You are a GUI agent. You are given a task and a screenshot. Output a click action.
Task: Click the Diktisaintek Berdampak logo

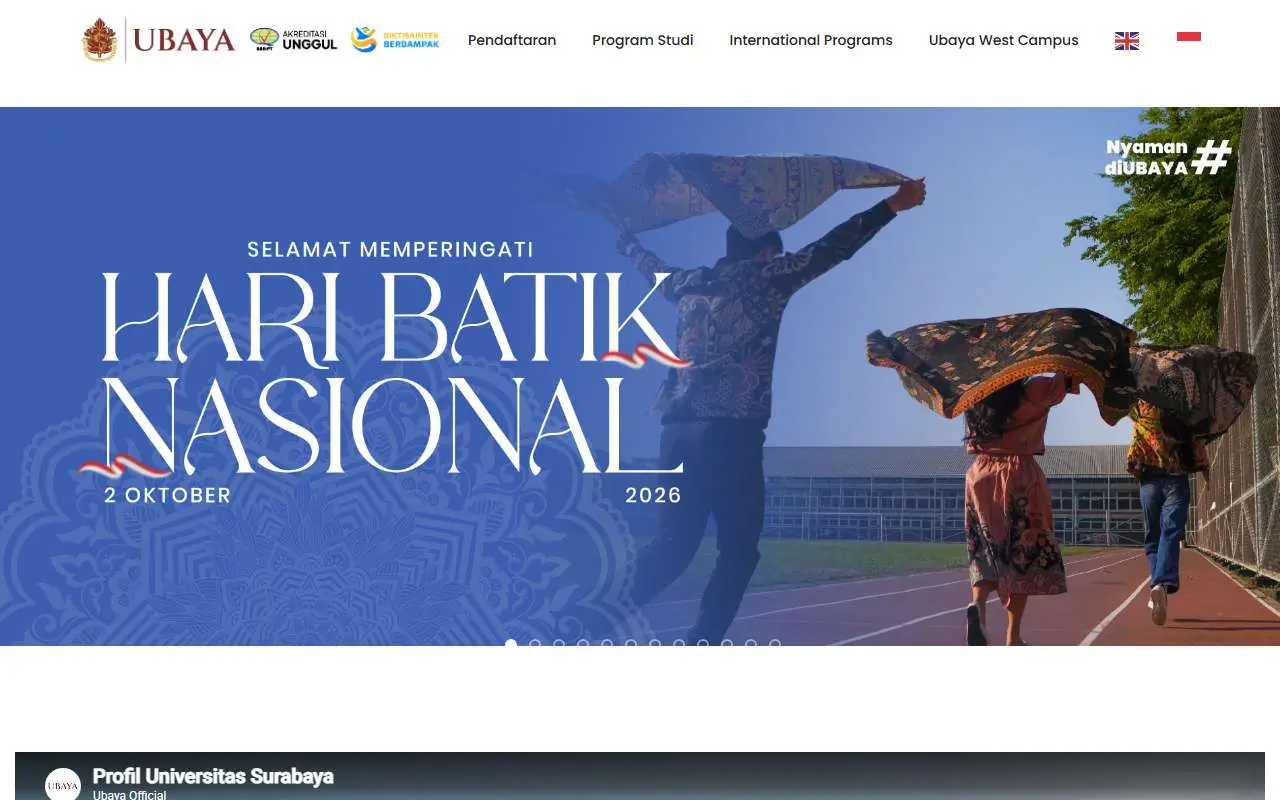click(x=395, y=40)
